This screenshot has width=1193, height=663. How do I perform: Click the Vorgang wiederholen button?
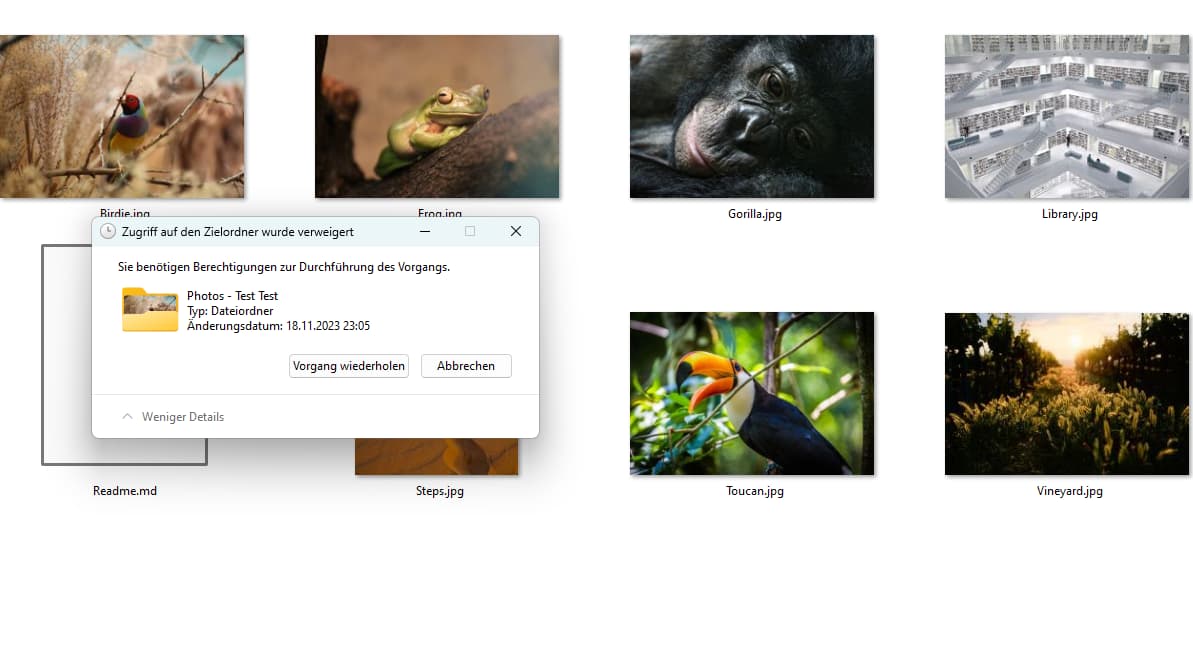(348, 366)
